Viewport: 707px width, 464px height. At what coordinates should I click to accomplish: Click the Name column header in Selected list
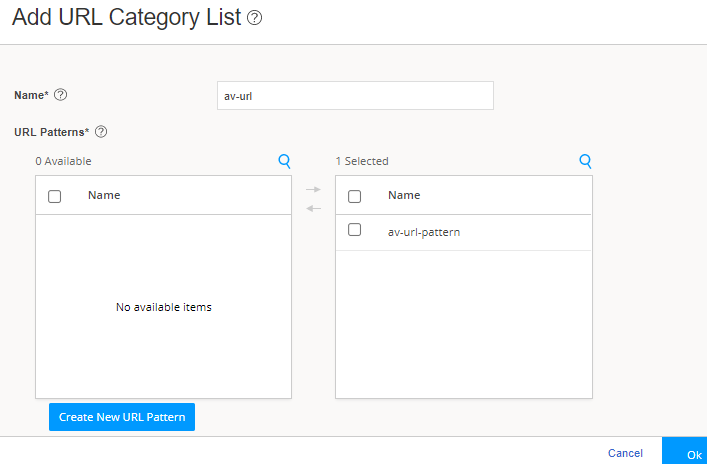point(404,195)
